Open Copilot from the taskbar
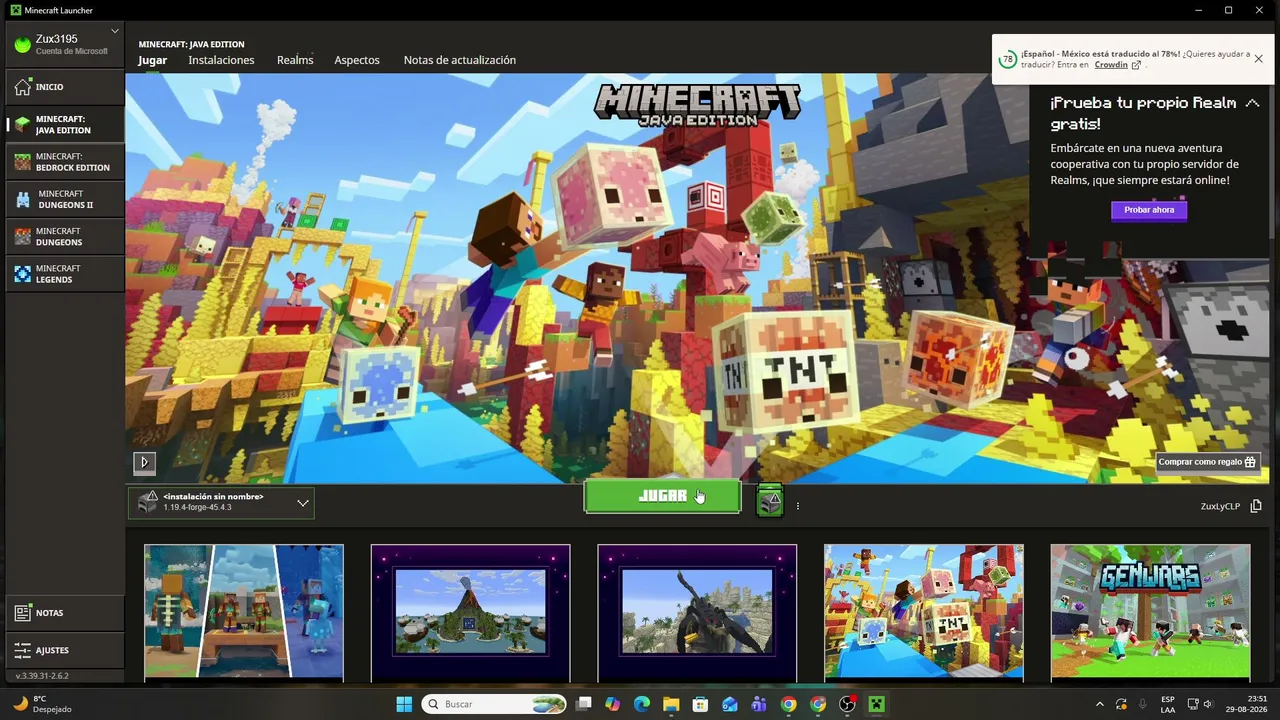The width and height of the screenshot is (1280, 720). pos(613,704)
